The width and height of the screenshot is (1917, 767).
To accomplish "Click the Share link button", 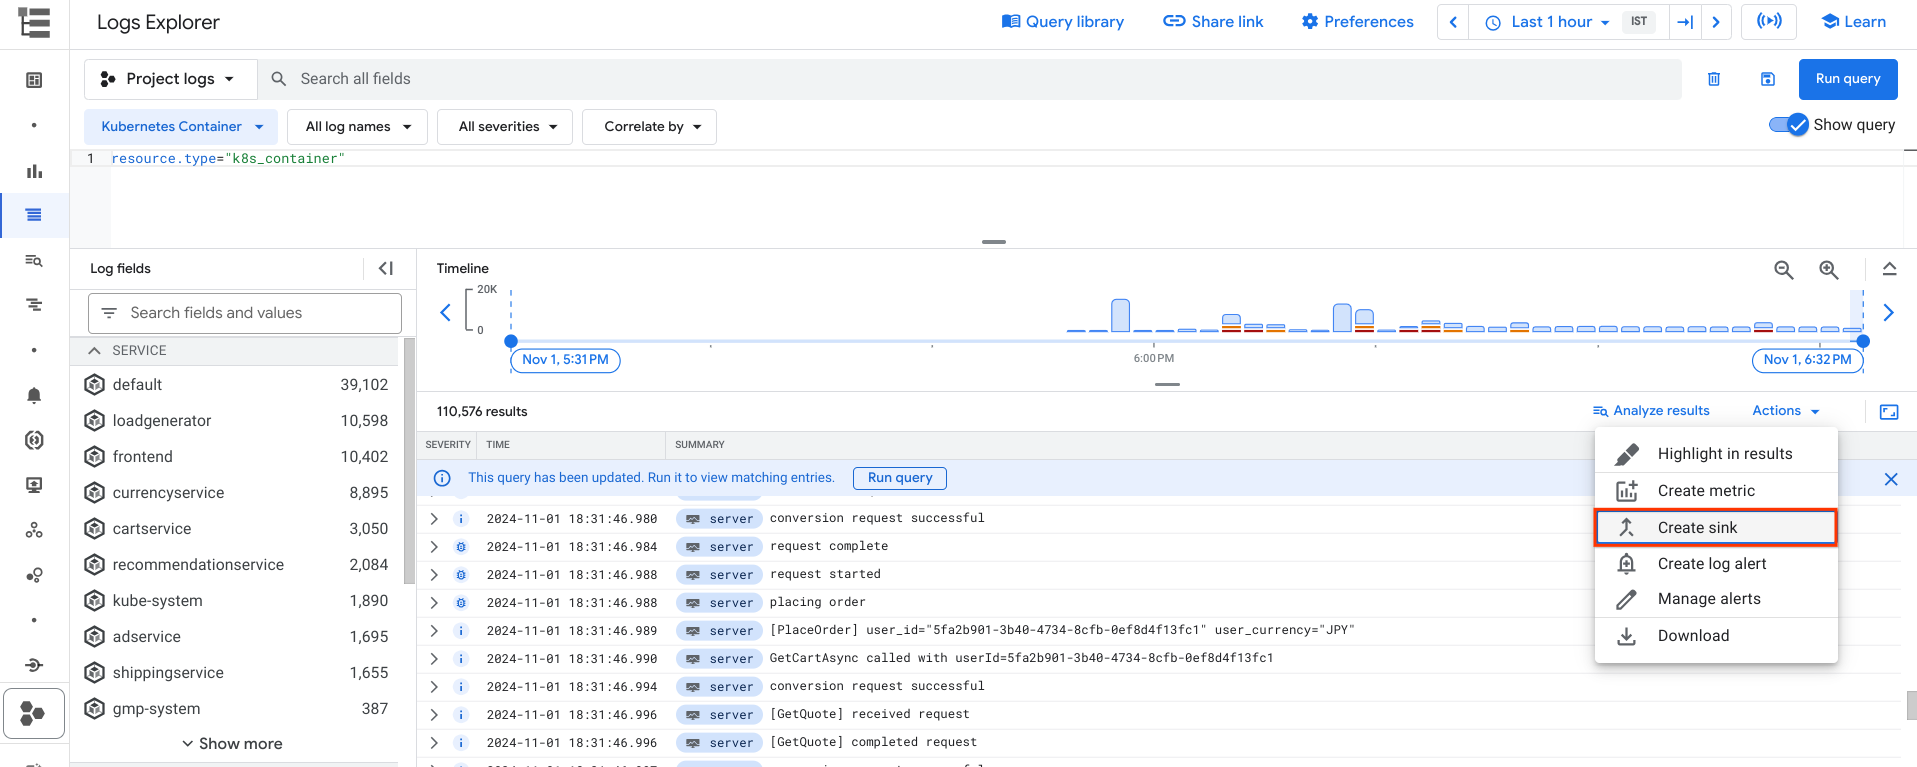I will pos(1213,22).
